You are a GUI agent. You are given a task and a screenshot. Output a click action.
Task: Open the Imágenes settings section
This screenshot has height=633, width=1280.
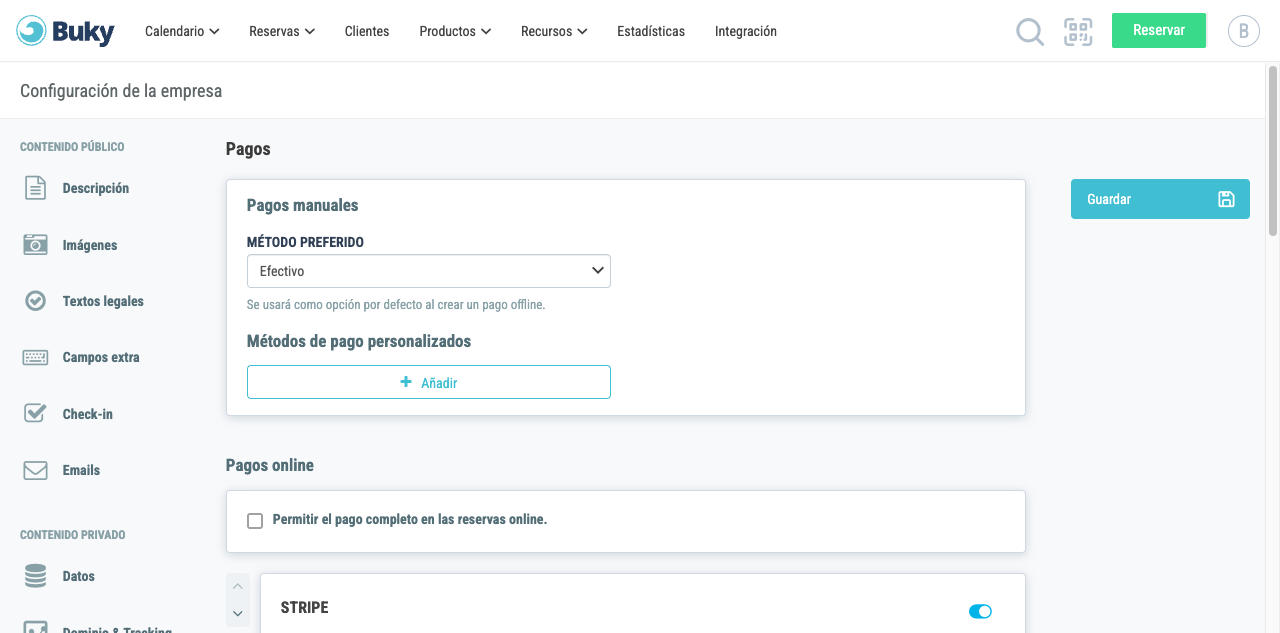90,245
